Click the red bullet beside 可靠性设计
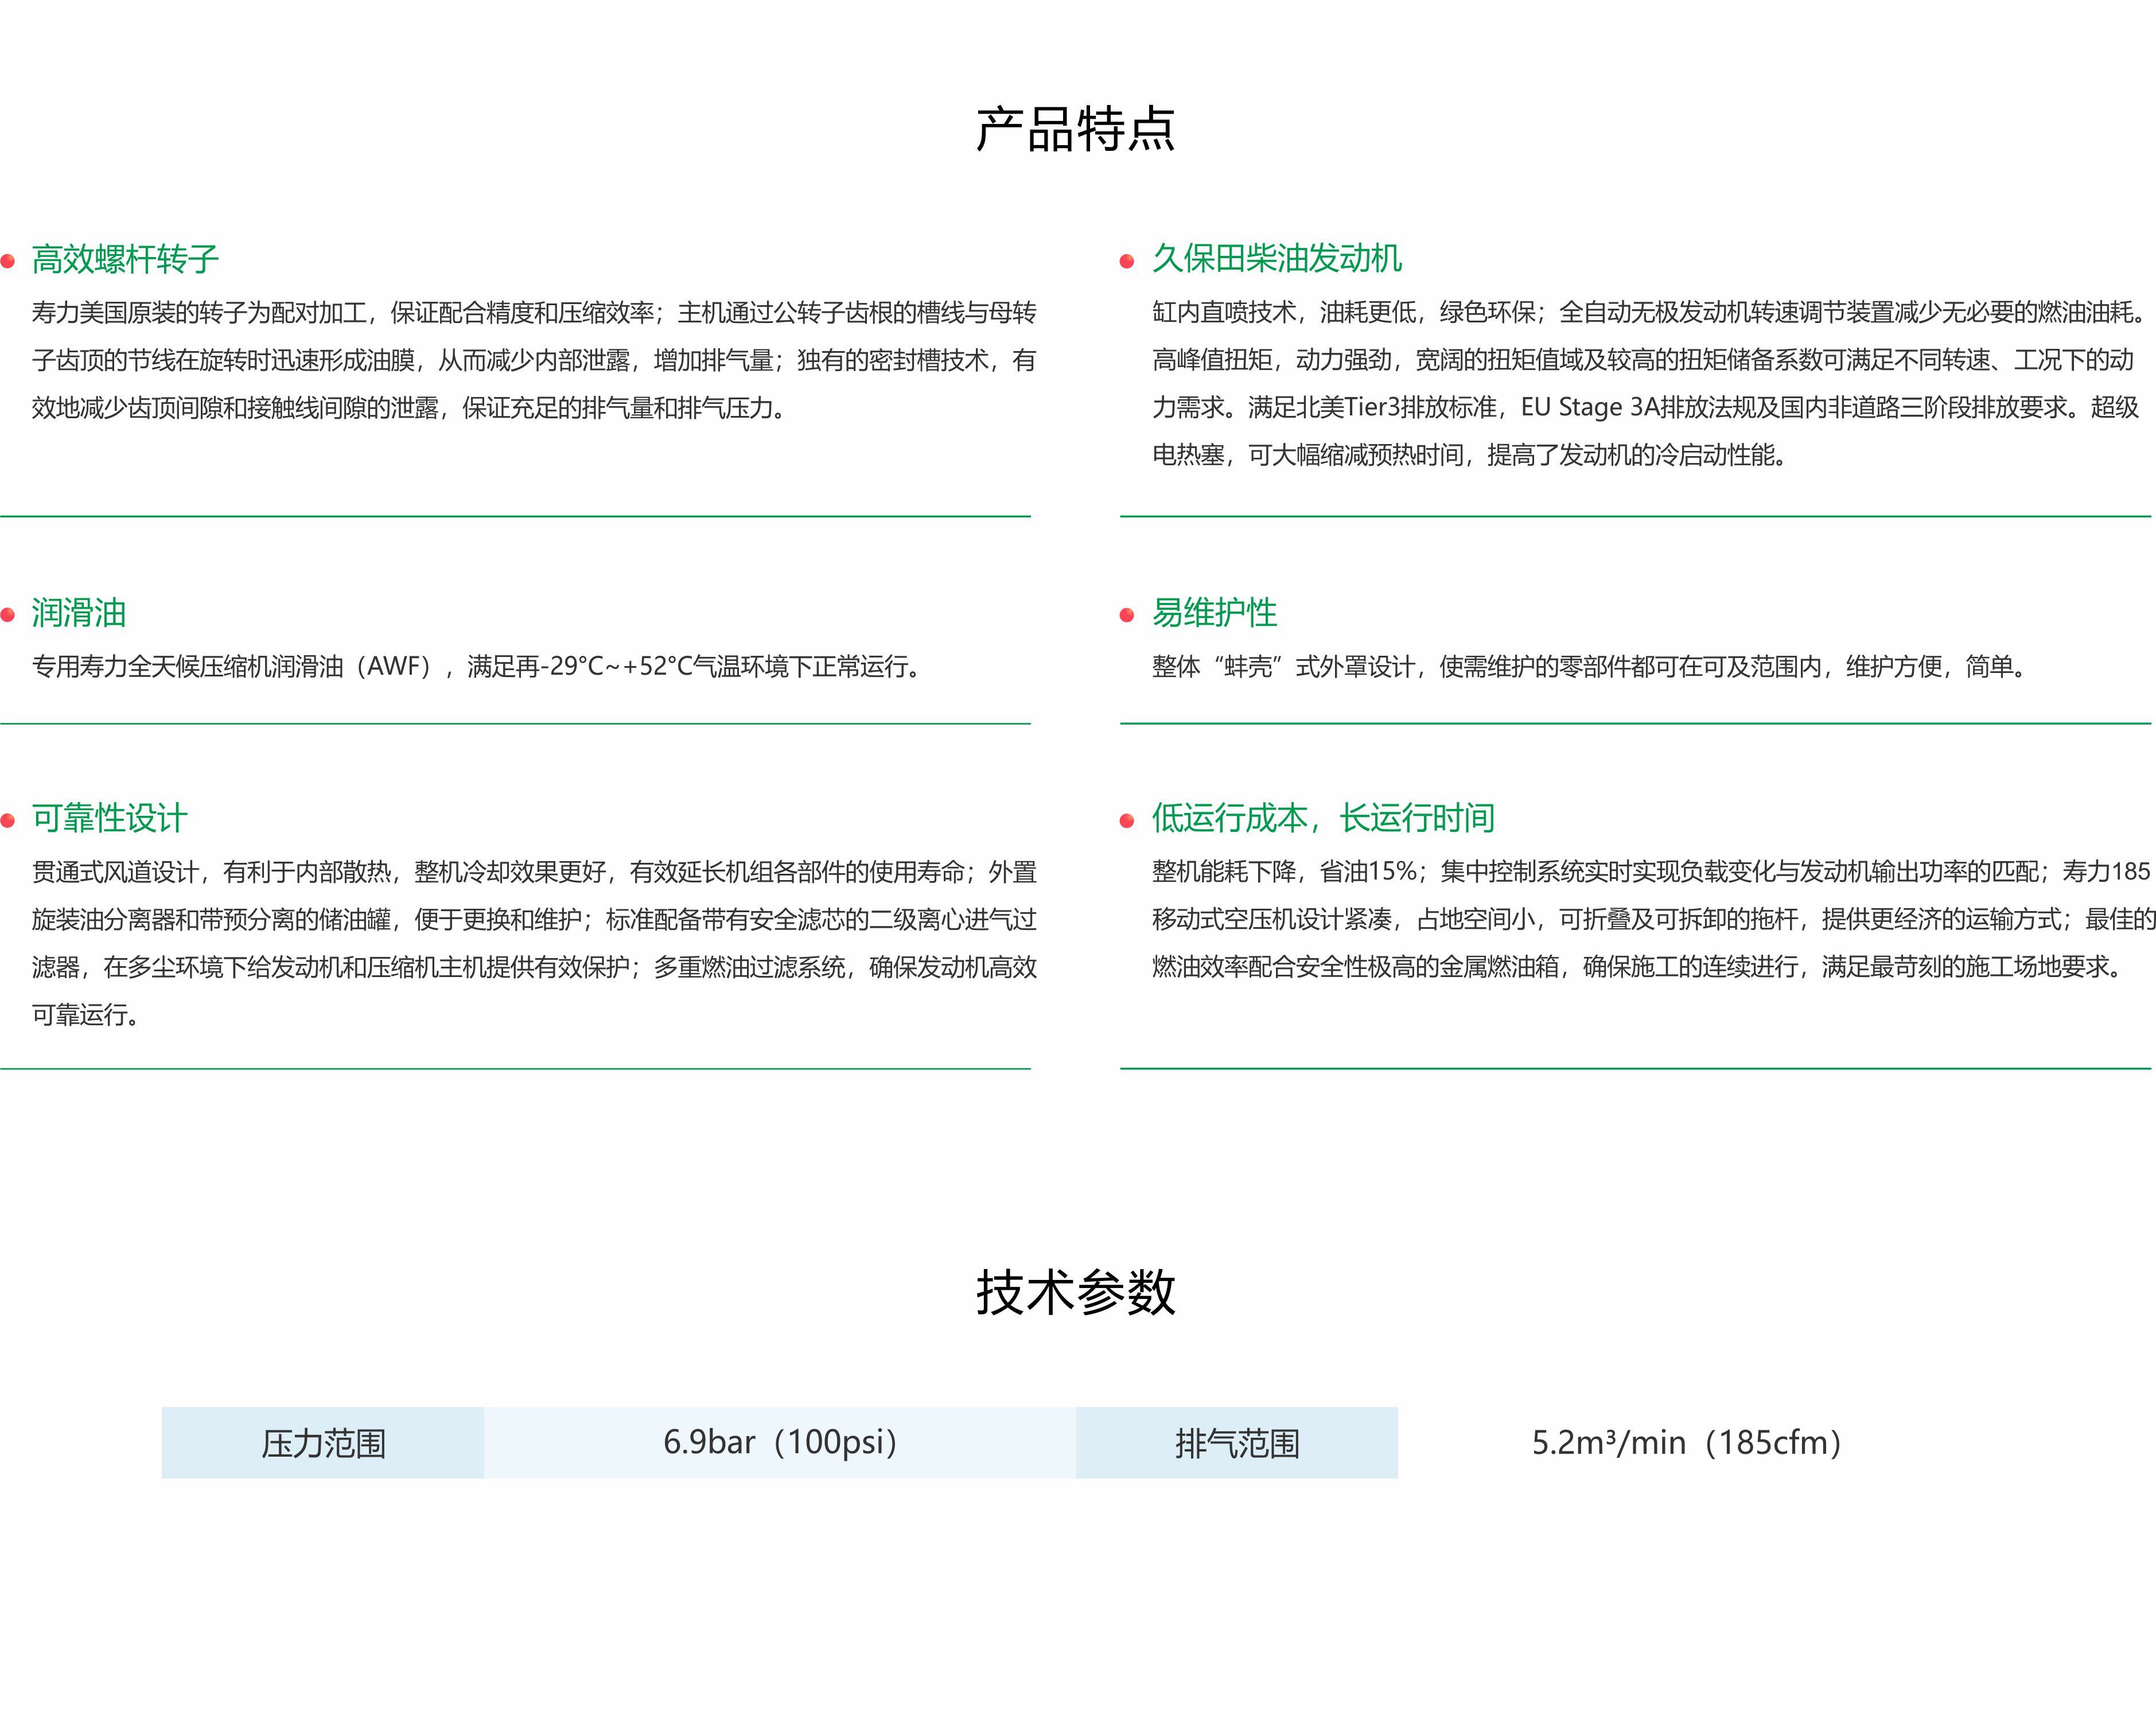The height and width of the screenshot is (1724, 2156). 8,821
